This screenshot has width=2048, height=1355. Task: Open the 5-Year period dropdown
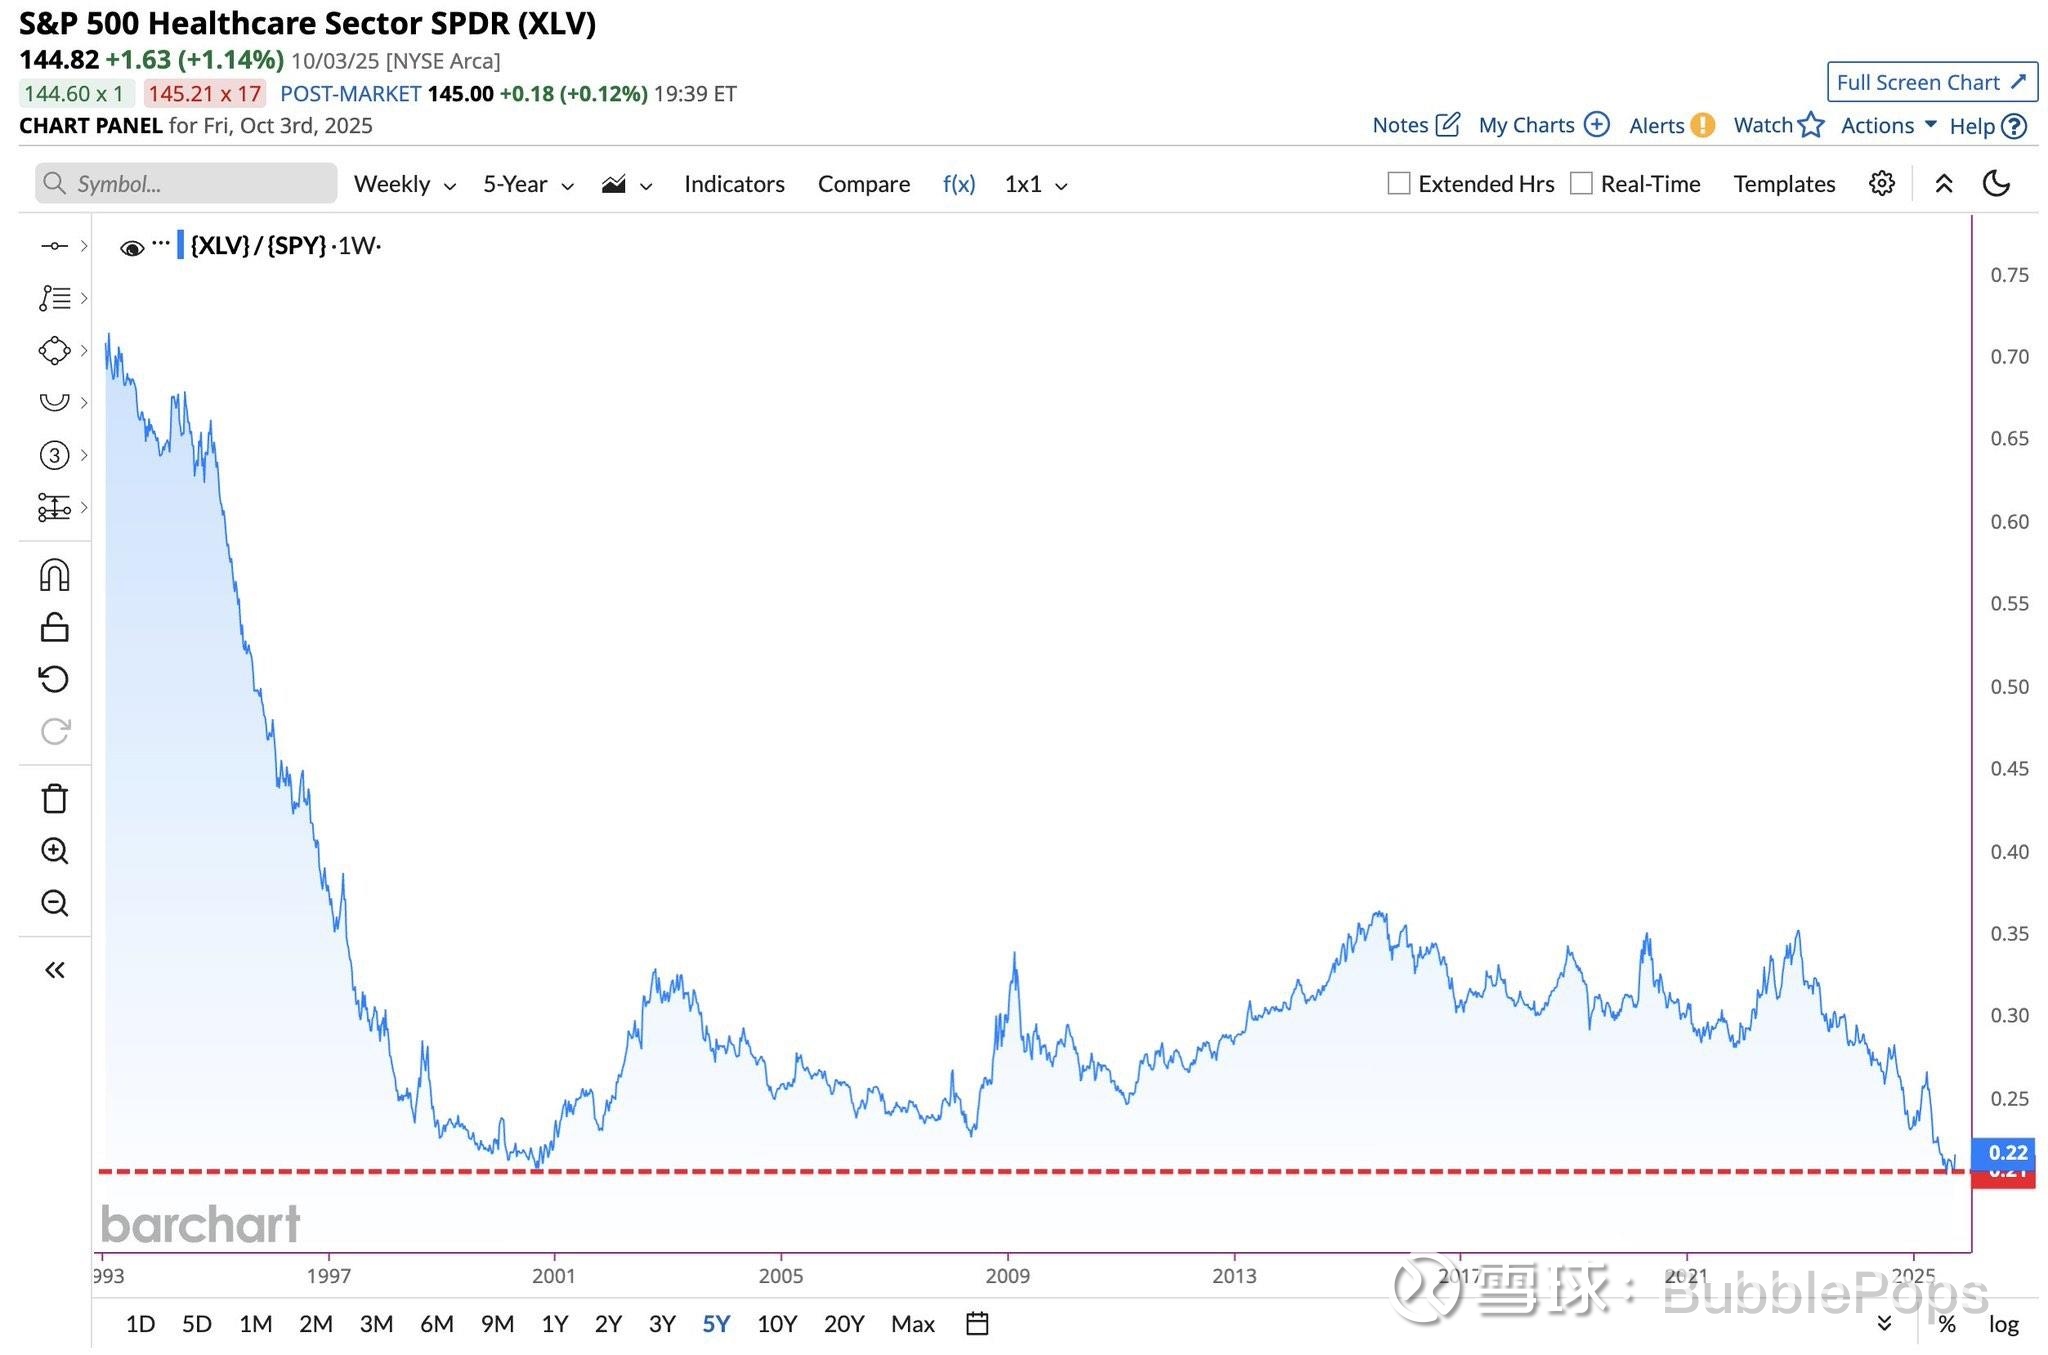pyautogui.click(x=527, y=185)
